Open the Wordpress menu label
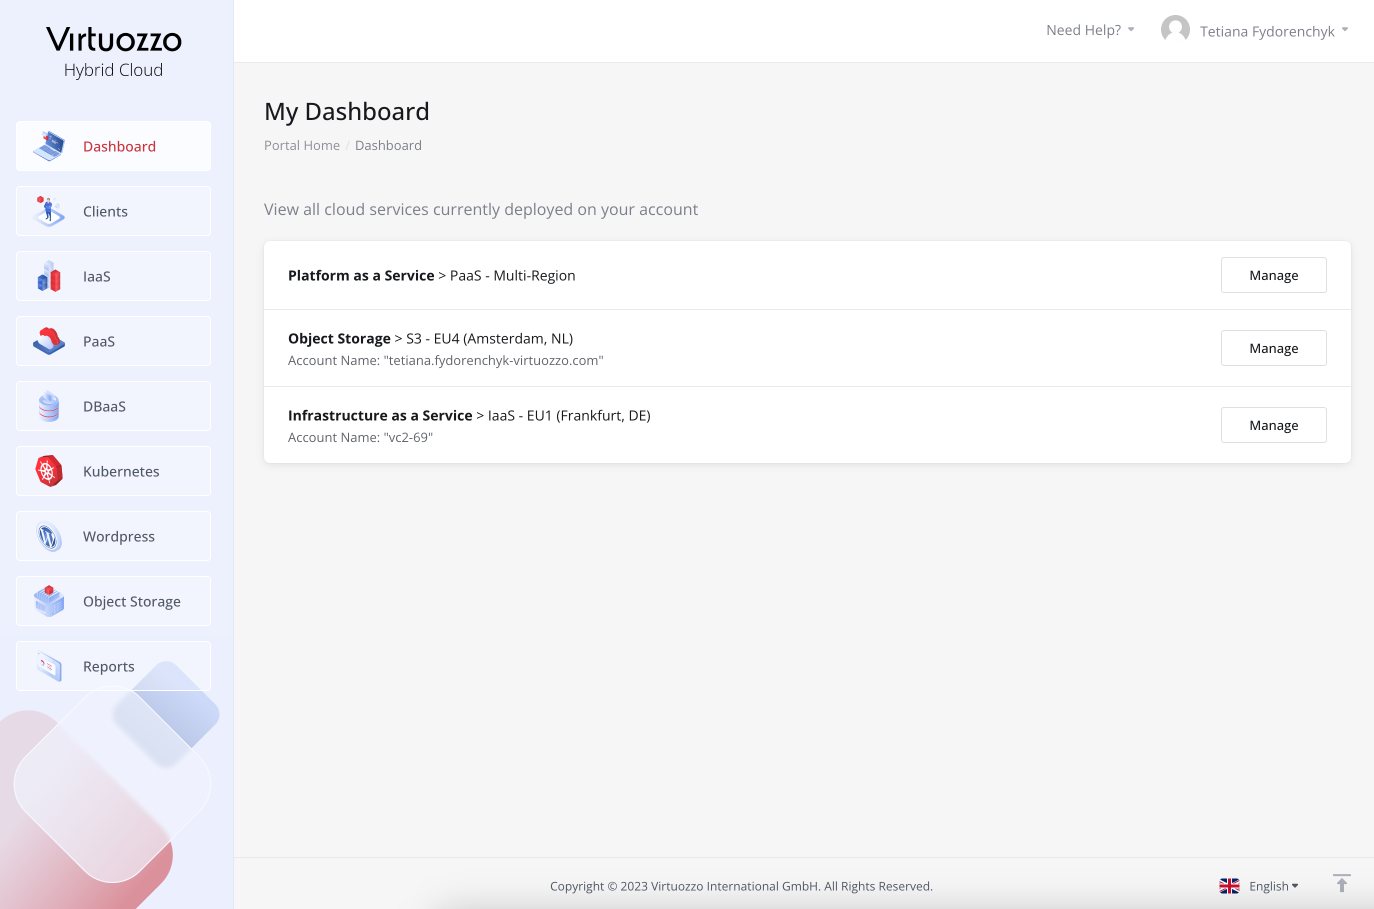Viewport: 1374px width, 909px height. [x=119, y=536]
